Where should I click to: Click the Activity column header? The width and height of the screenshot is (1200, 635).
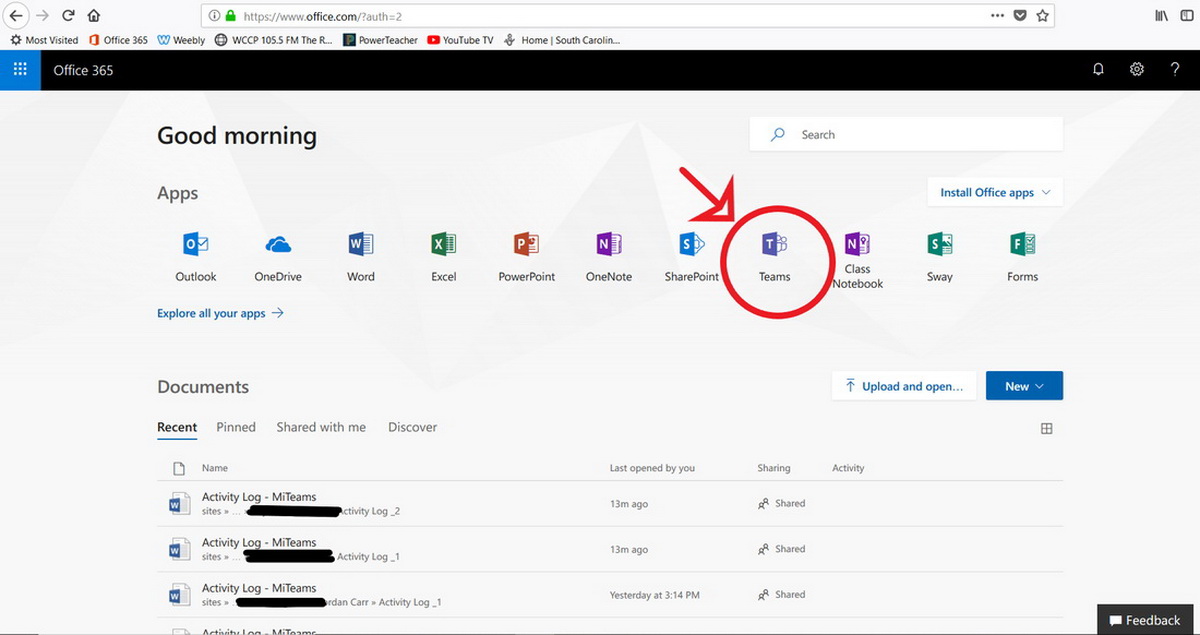coord(848,468)
